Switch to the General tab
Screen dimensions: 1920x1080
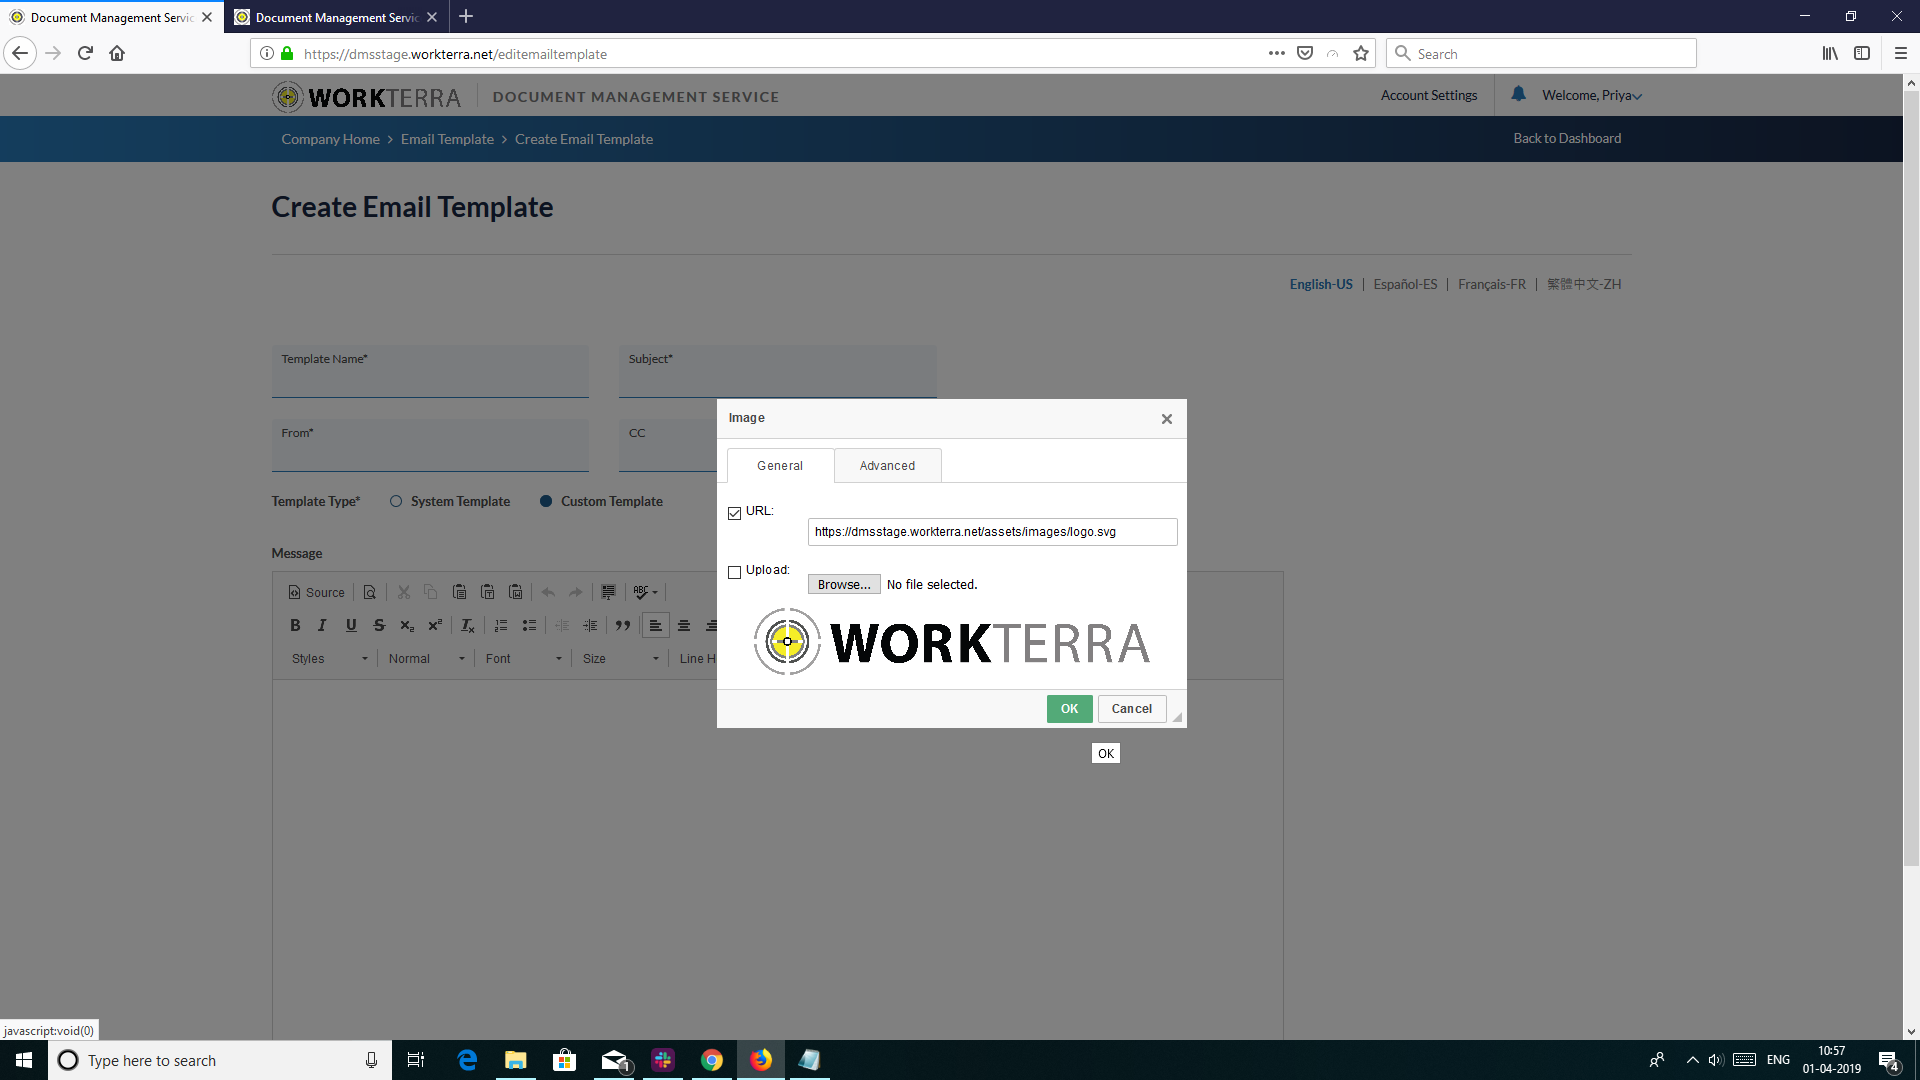click(780, 466)
